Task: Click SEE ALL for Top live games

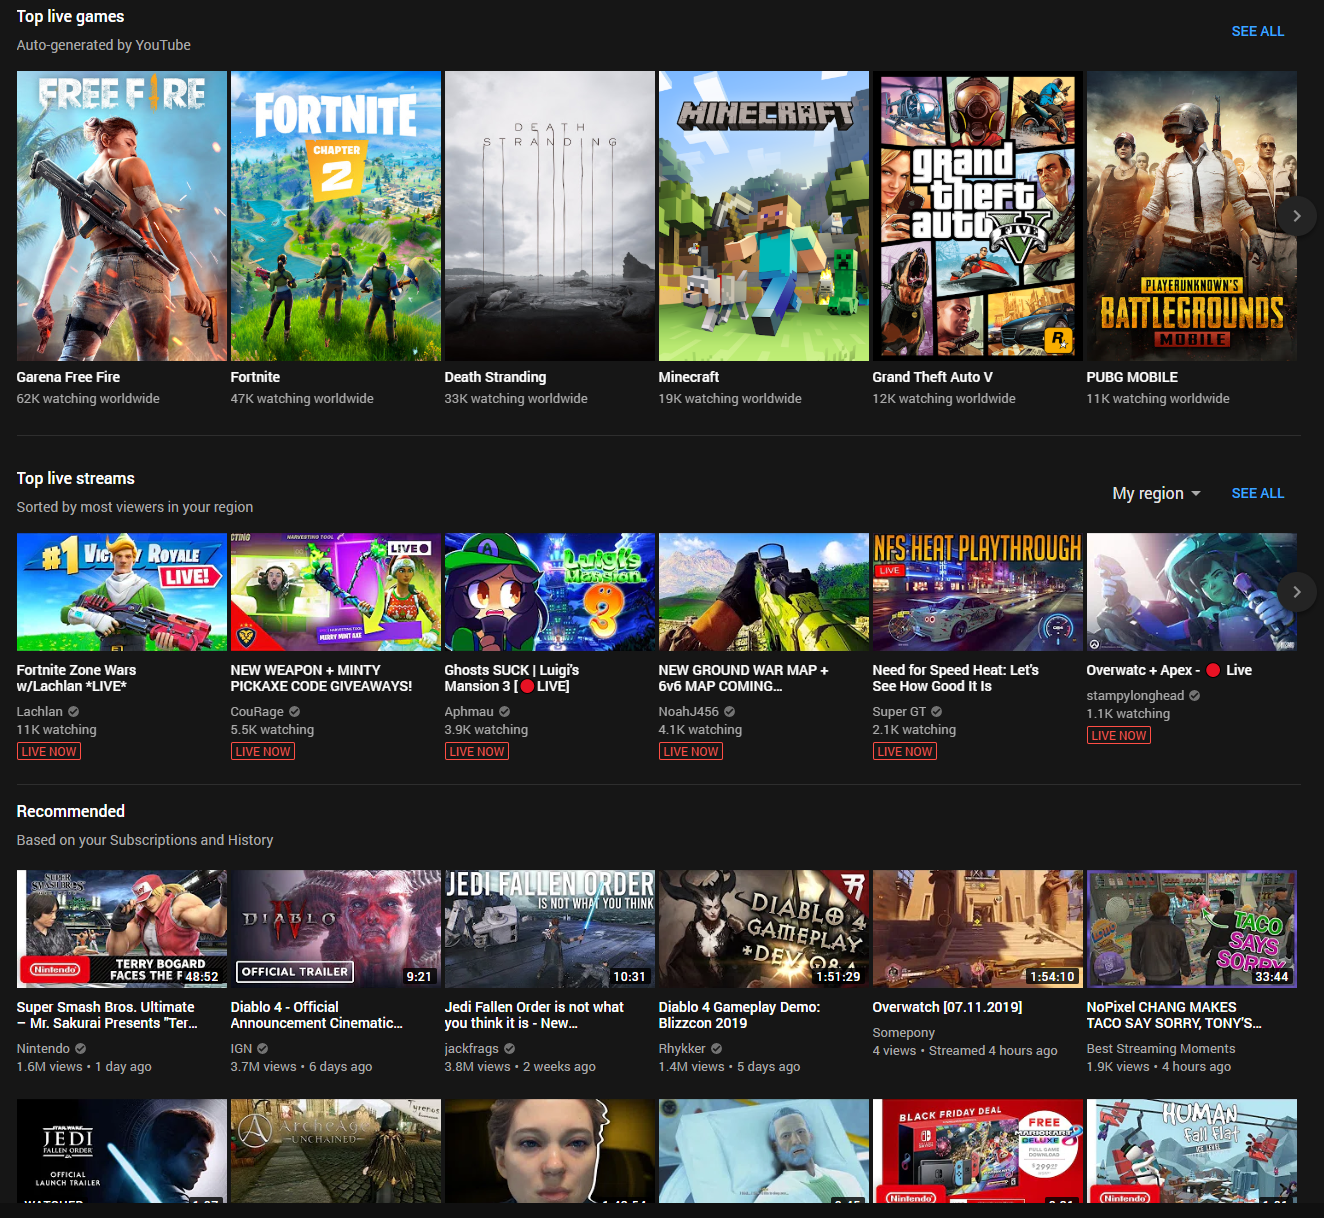Action: coord(1258,31)
